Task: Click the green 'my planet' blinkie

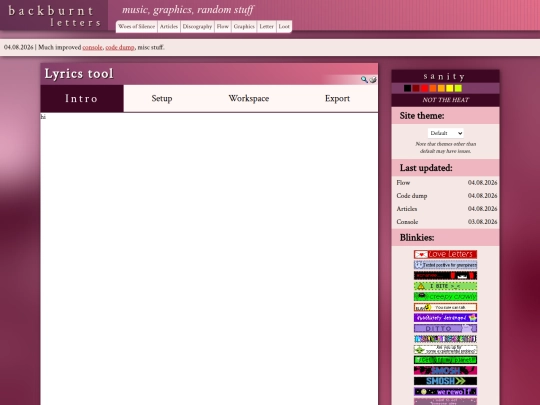Action: [x=445, y=360]
